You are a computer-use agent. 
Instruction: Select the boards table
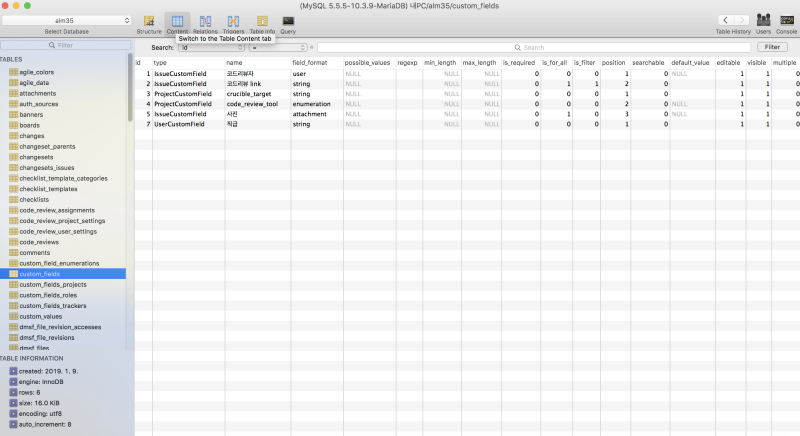pyautogui.click(x=30, y=125)
